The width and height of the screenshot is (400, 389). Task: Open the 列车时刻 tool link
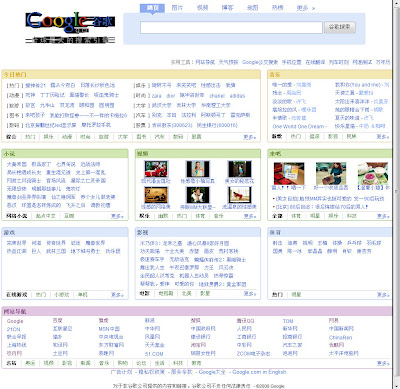[x=339, y=62]
